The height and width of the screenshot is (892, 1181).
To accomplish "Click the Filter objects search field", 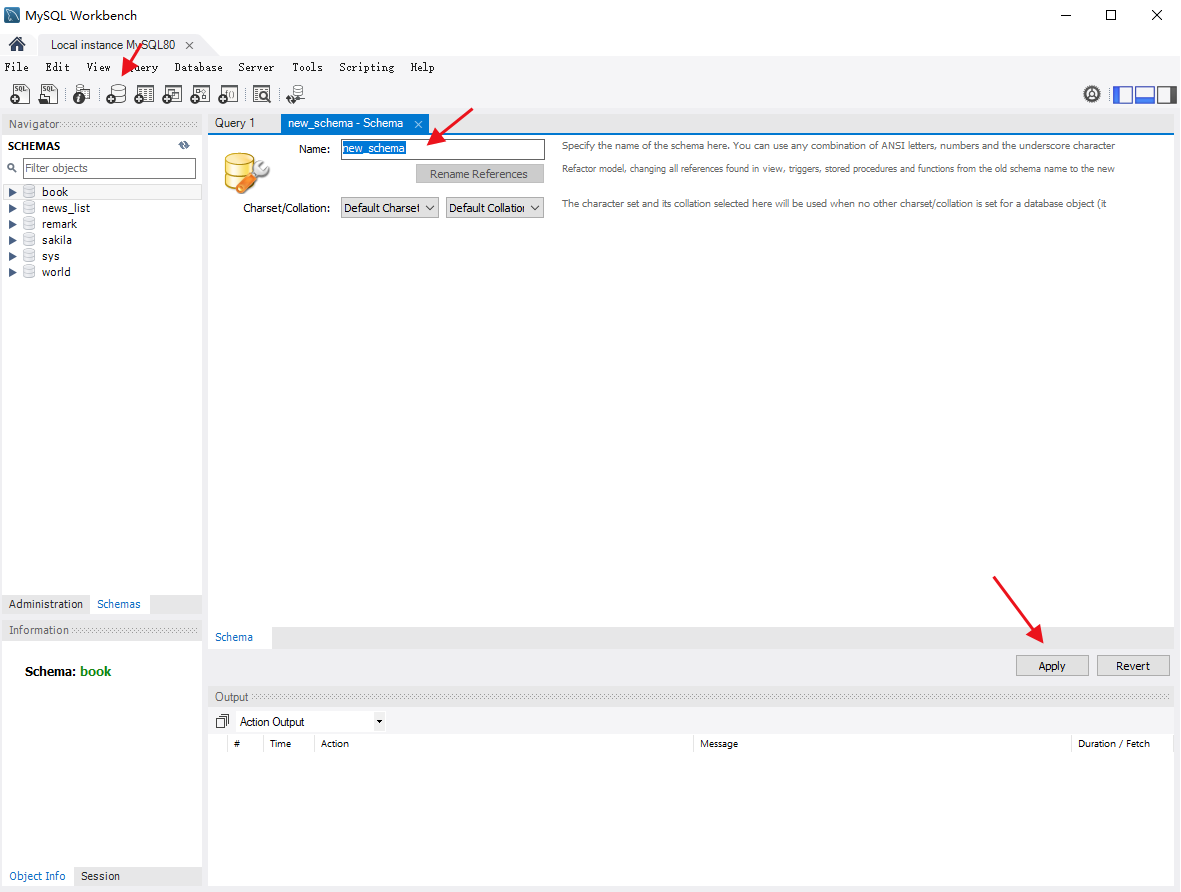I will point(109,168).
